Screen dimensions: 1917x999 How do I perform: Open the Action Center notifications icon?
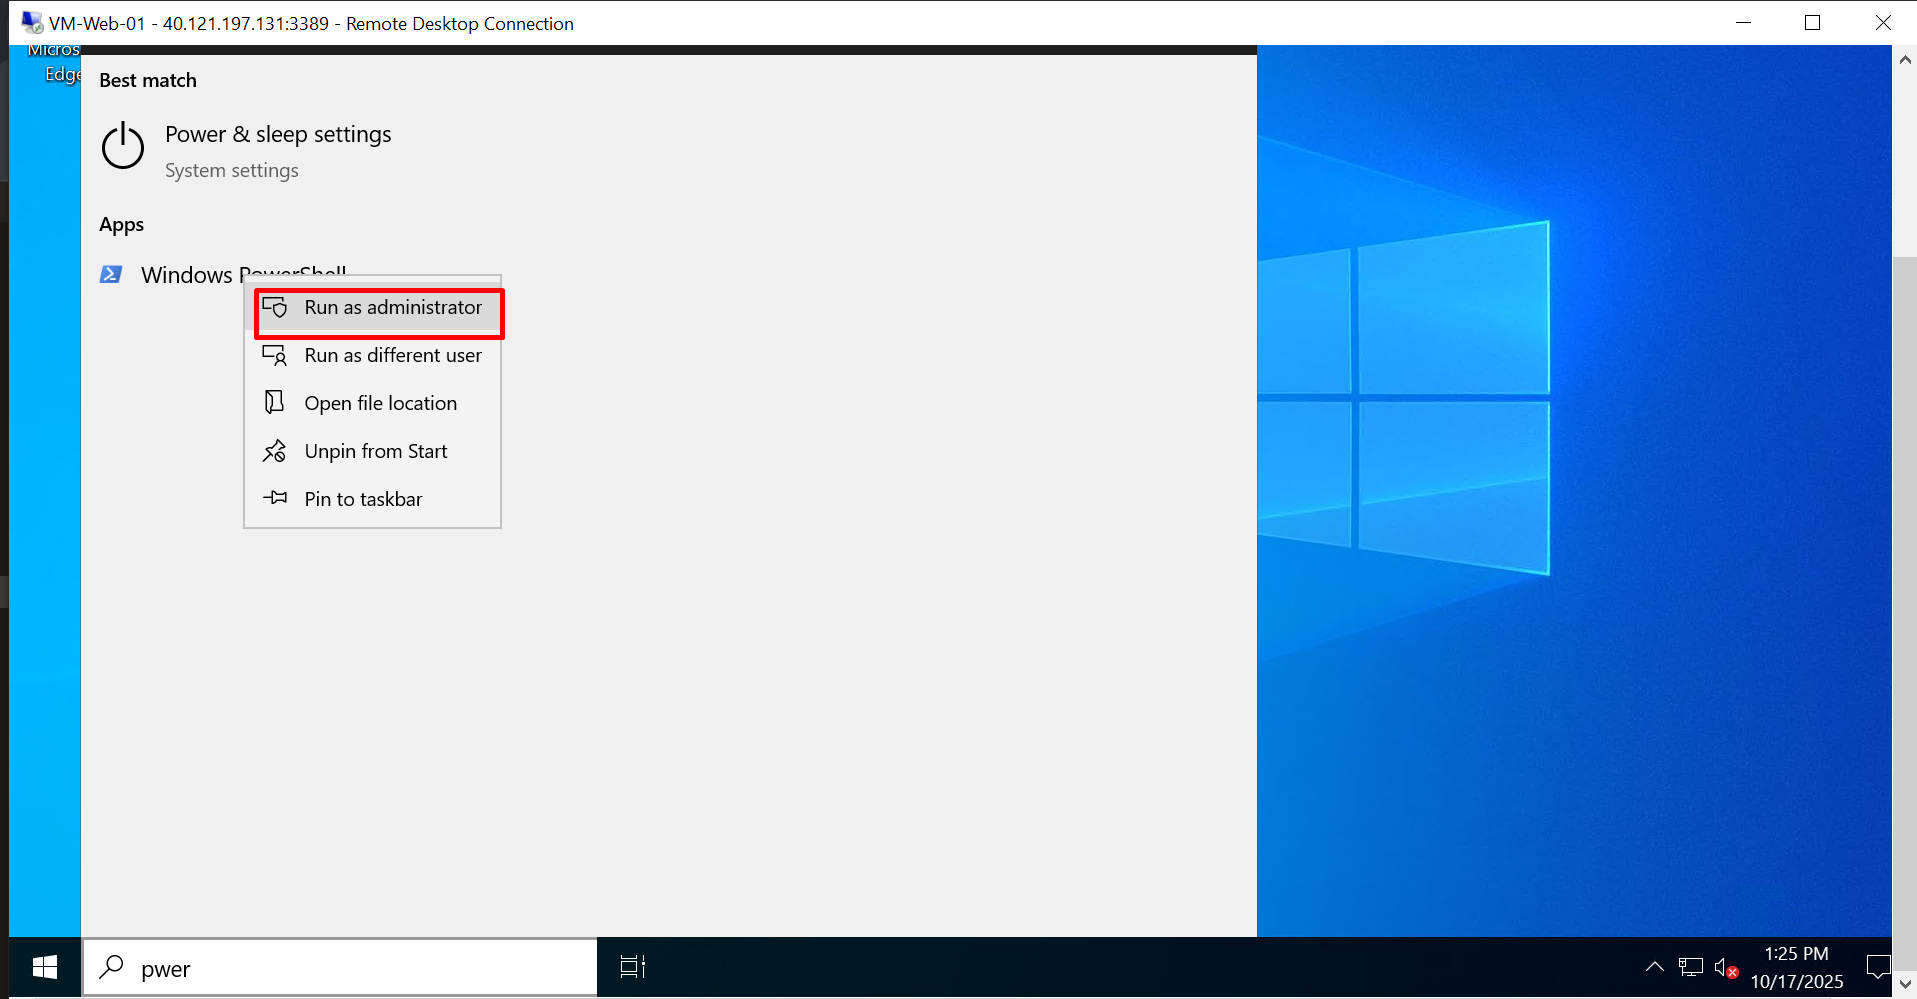pos(1877,967)
